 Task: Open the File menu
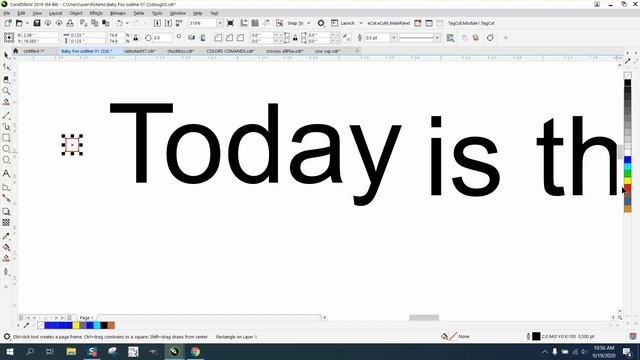tap(7, 13)
